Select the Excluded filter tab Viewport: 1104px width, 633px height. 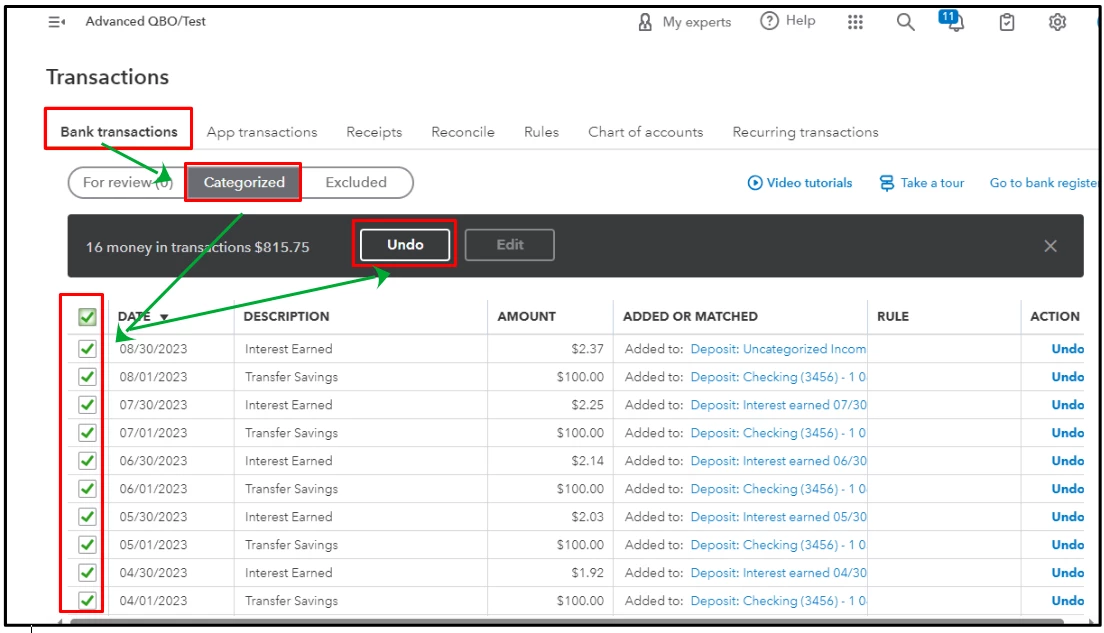[356, 182]
